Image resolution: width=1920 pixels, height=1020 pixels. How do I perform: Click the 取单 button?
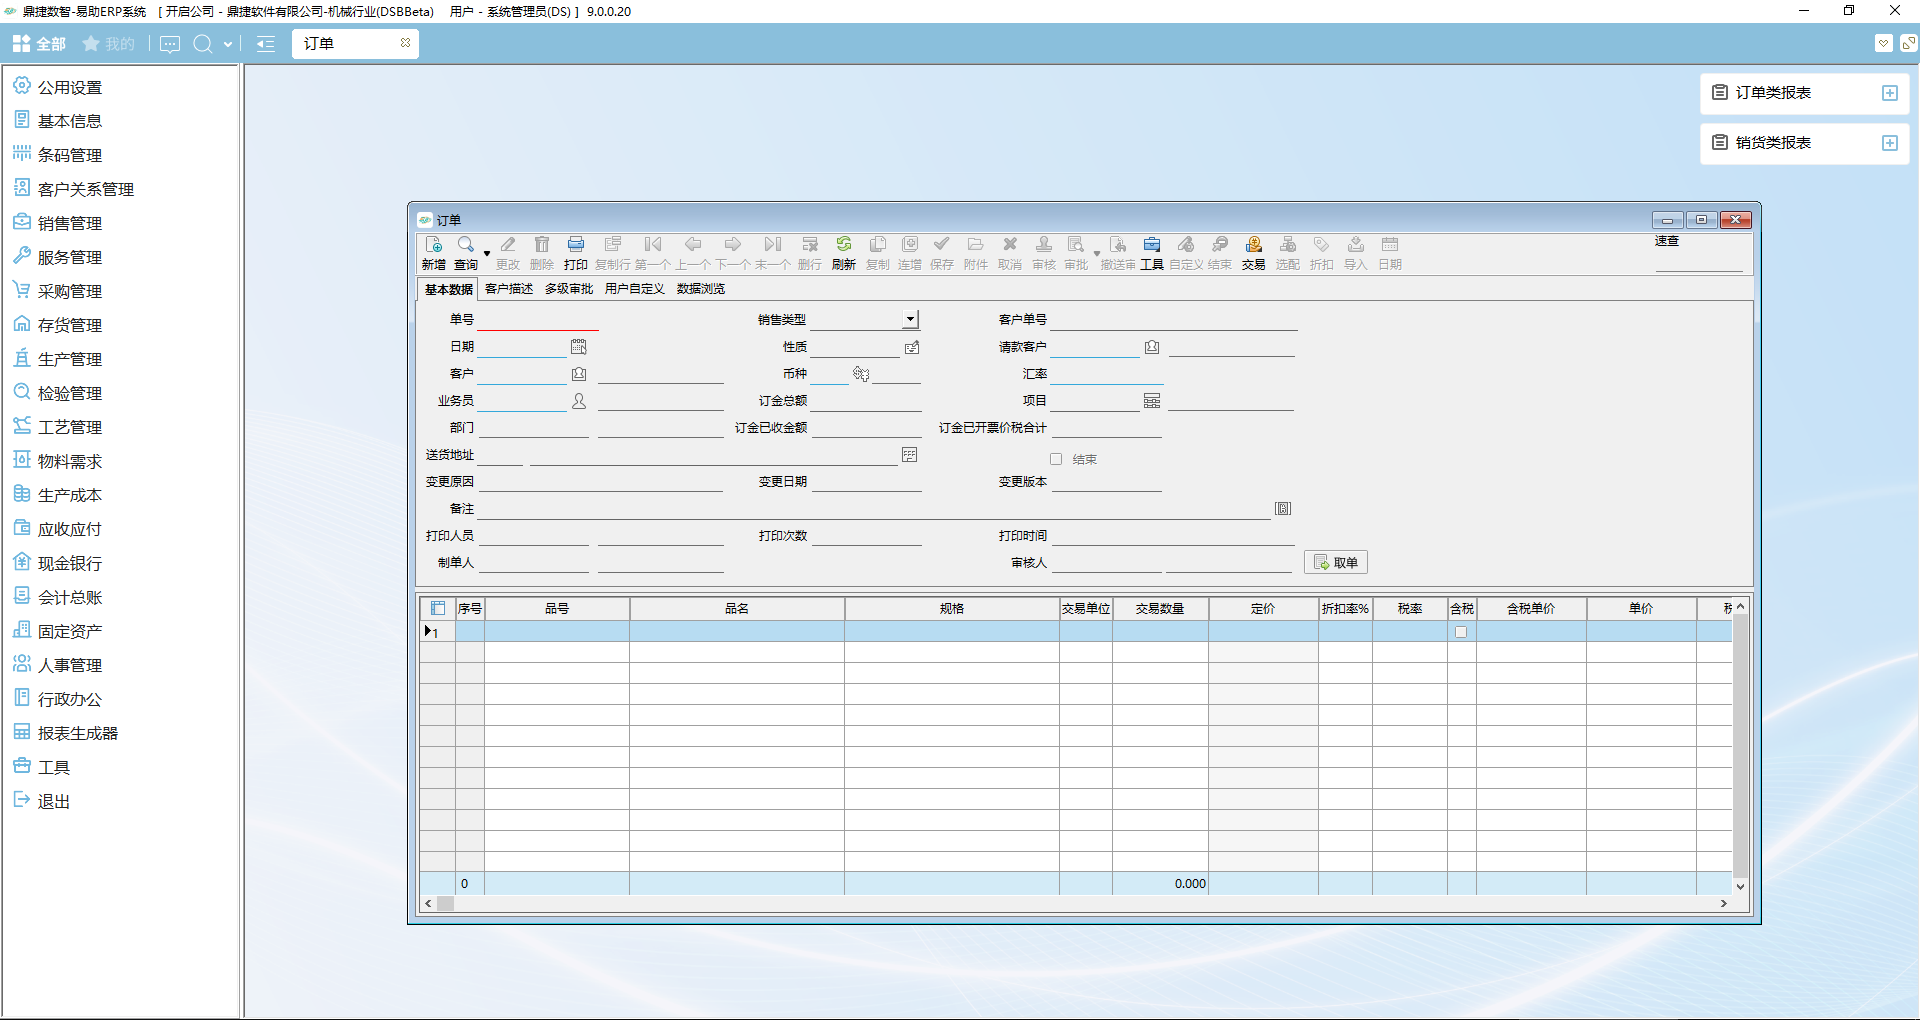1335,563
